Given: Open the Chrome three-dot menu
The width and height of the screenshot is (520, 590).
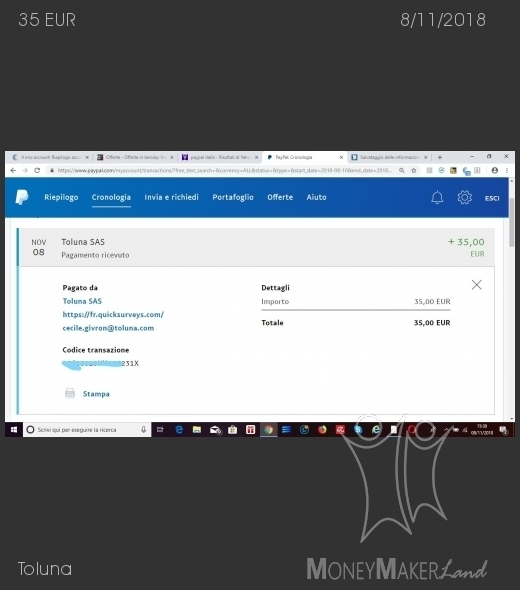Looking at the screenshot, I should (507, 170).
